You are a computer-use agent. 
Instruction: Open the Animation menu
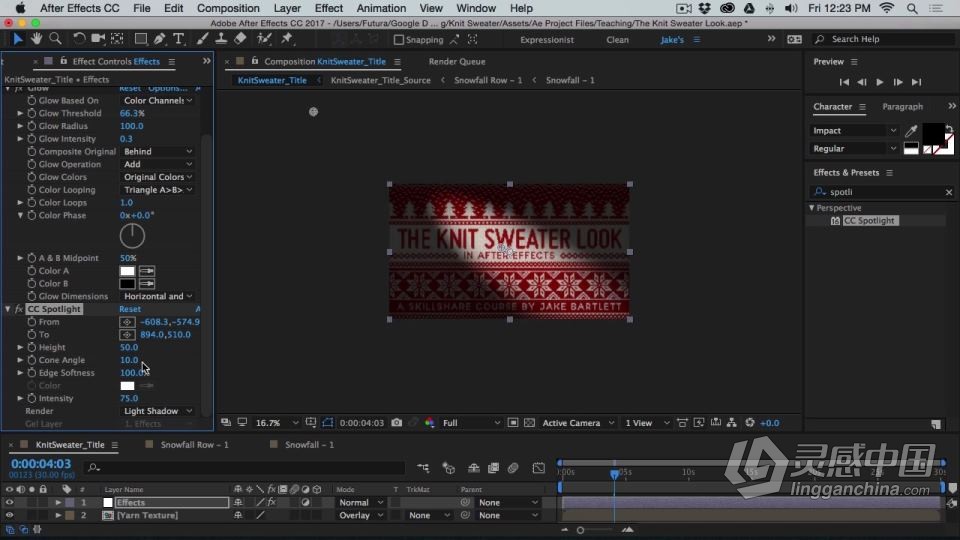point(381,8)
